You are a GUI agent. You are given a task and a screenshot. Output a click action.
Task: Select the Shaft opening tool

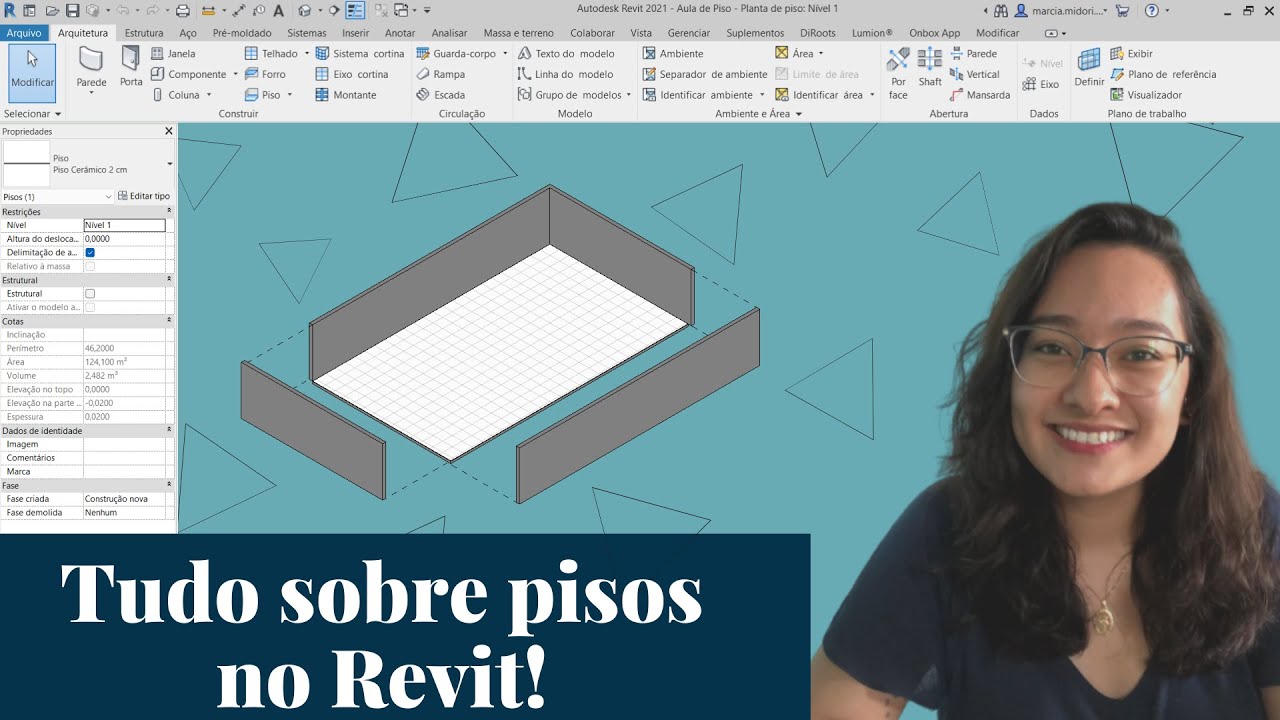[x=930, y=67]
